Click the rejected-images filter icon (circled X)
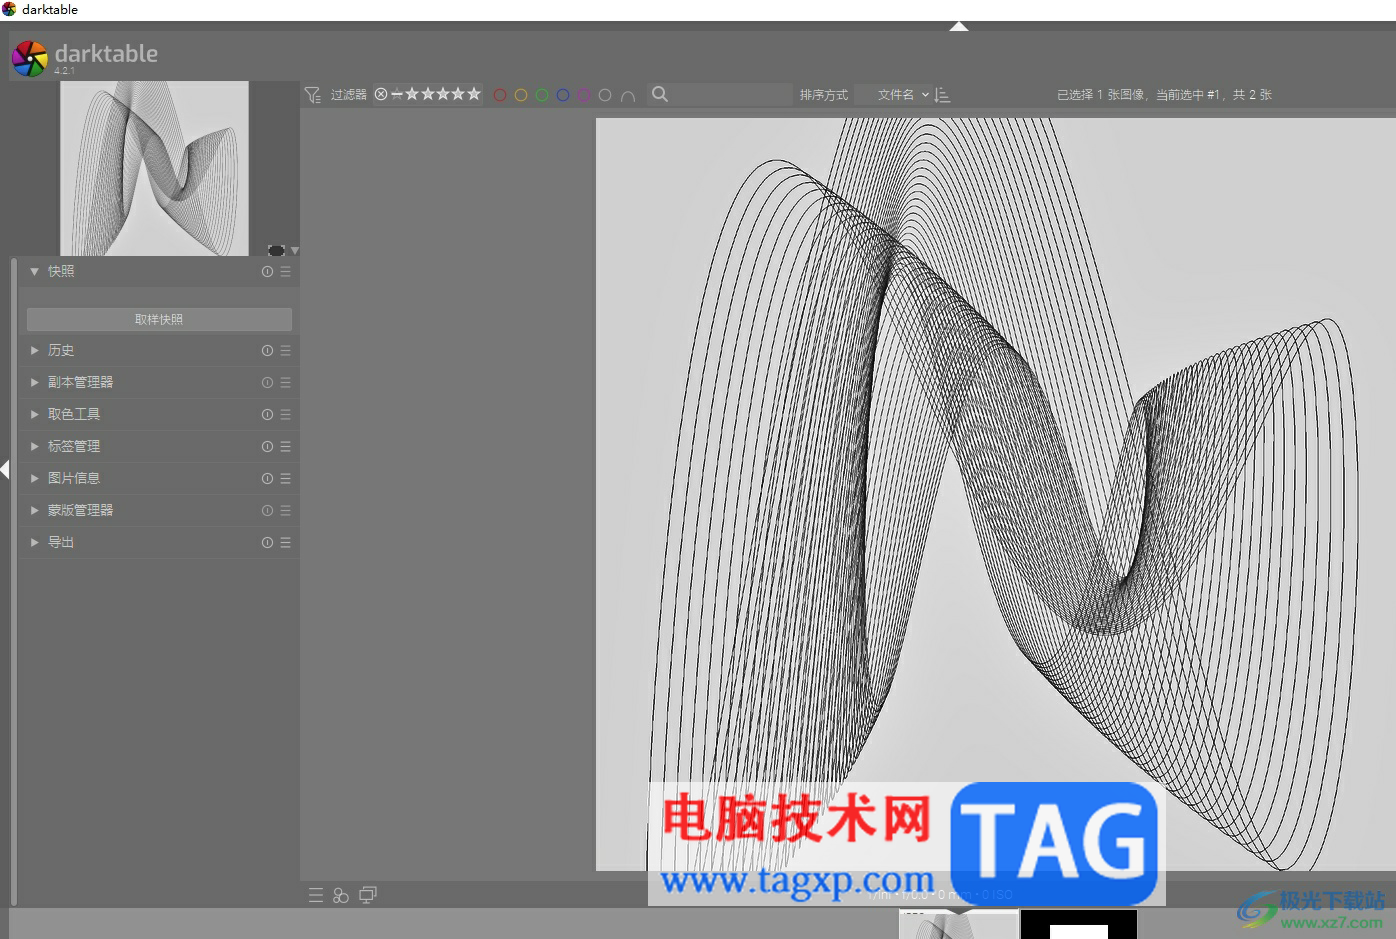Viewport: 1396px width, 939px height. tap(381, 94)
